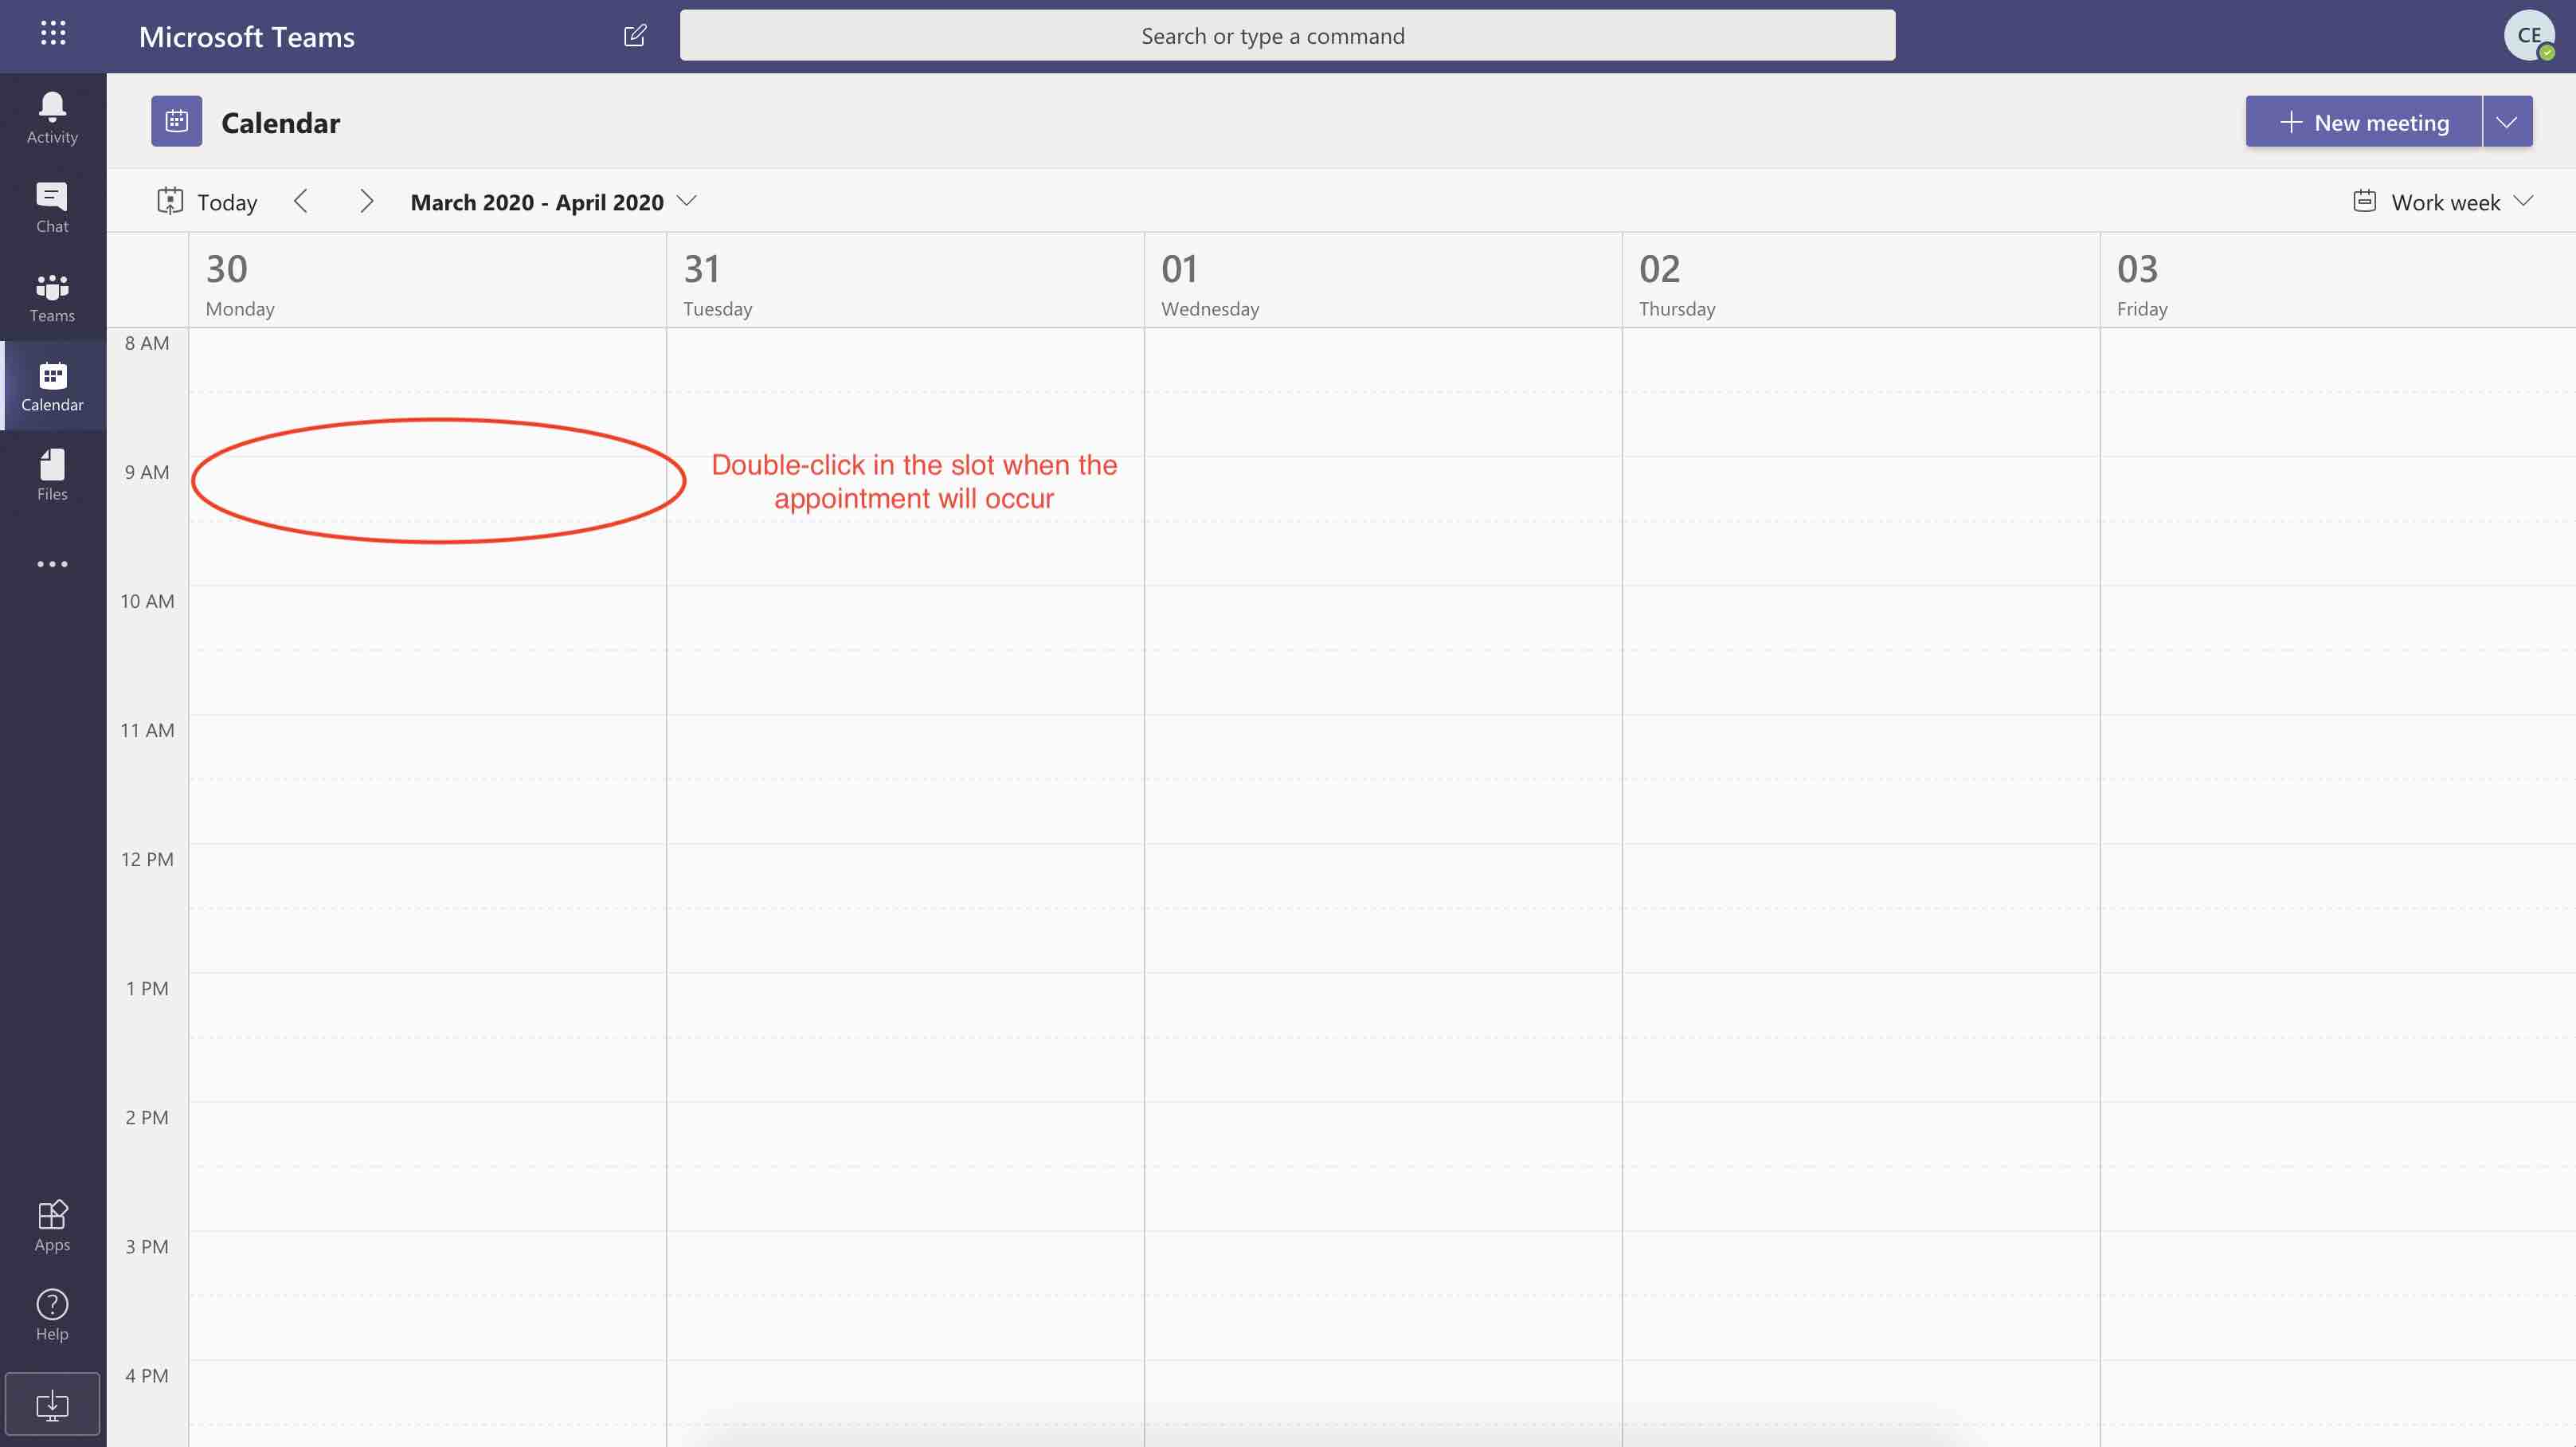This screenshot has width=2576, height=1447.
Task: Show more apps ellipsis in sidebar
Action: pos(52,564)
